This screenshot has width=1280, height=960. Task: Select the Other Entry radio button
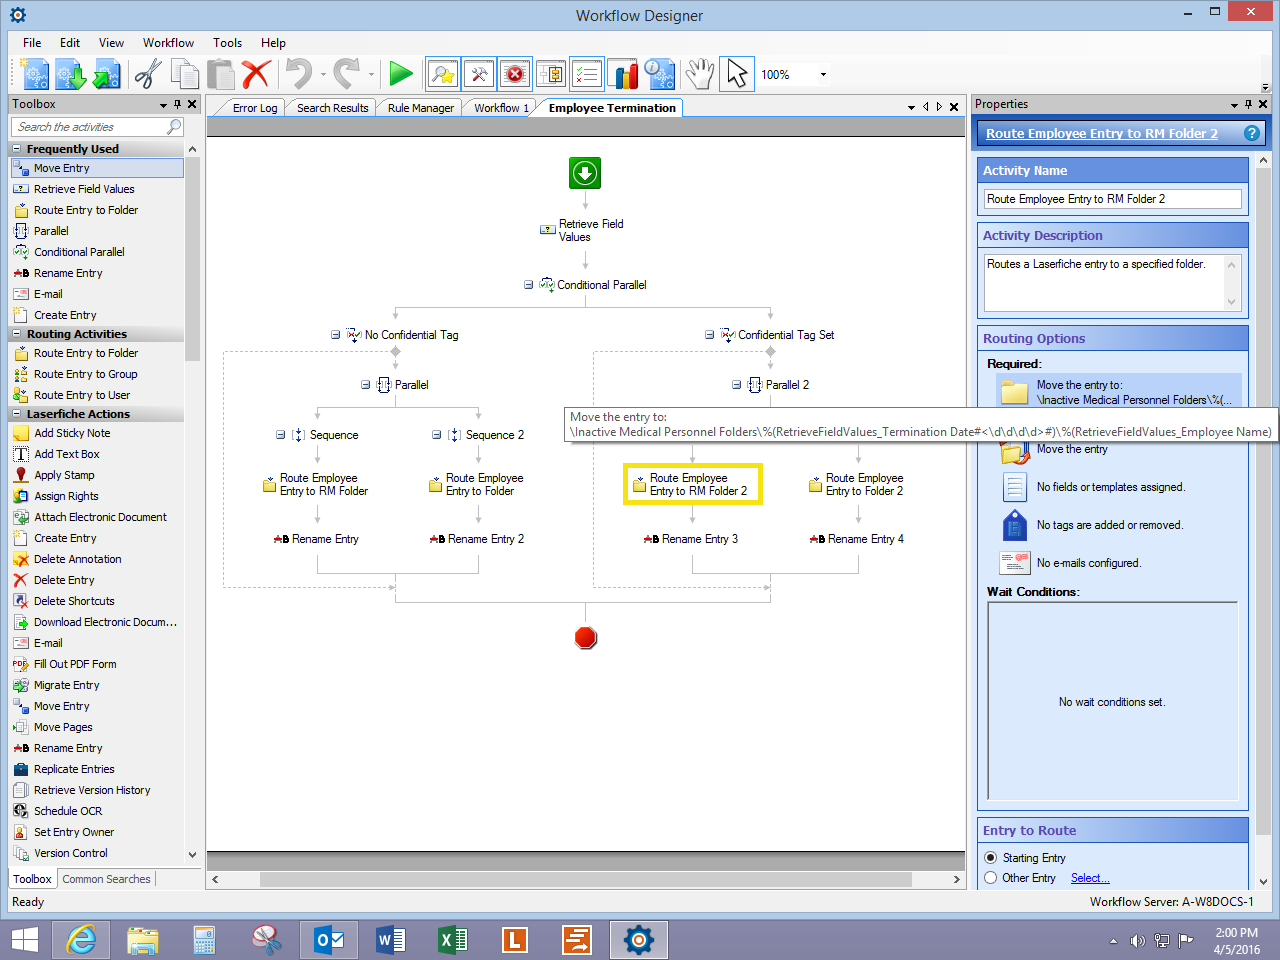(x=991, y=878)
